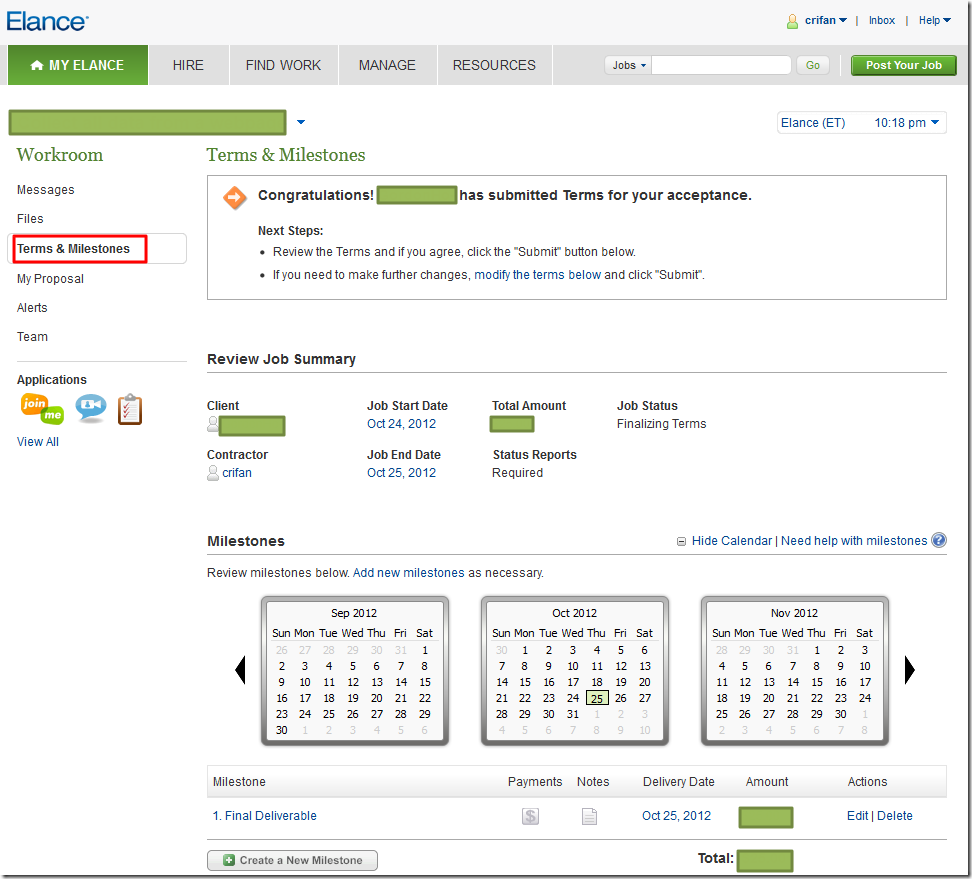Select Messages in the Workroom sidebar

point(46,190)
